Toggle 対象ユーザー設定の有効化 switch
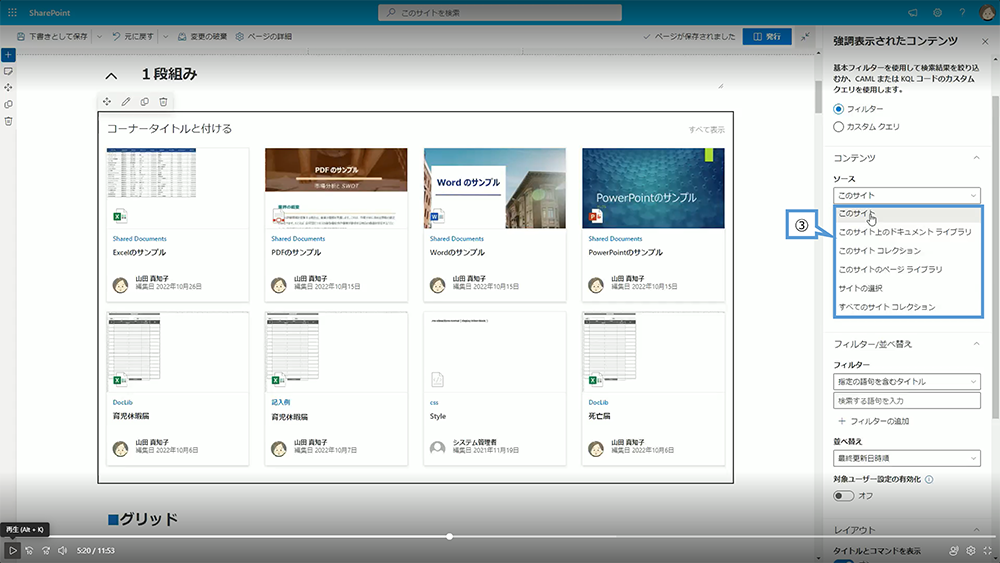Screen dimensions: 1000x563 843,495
